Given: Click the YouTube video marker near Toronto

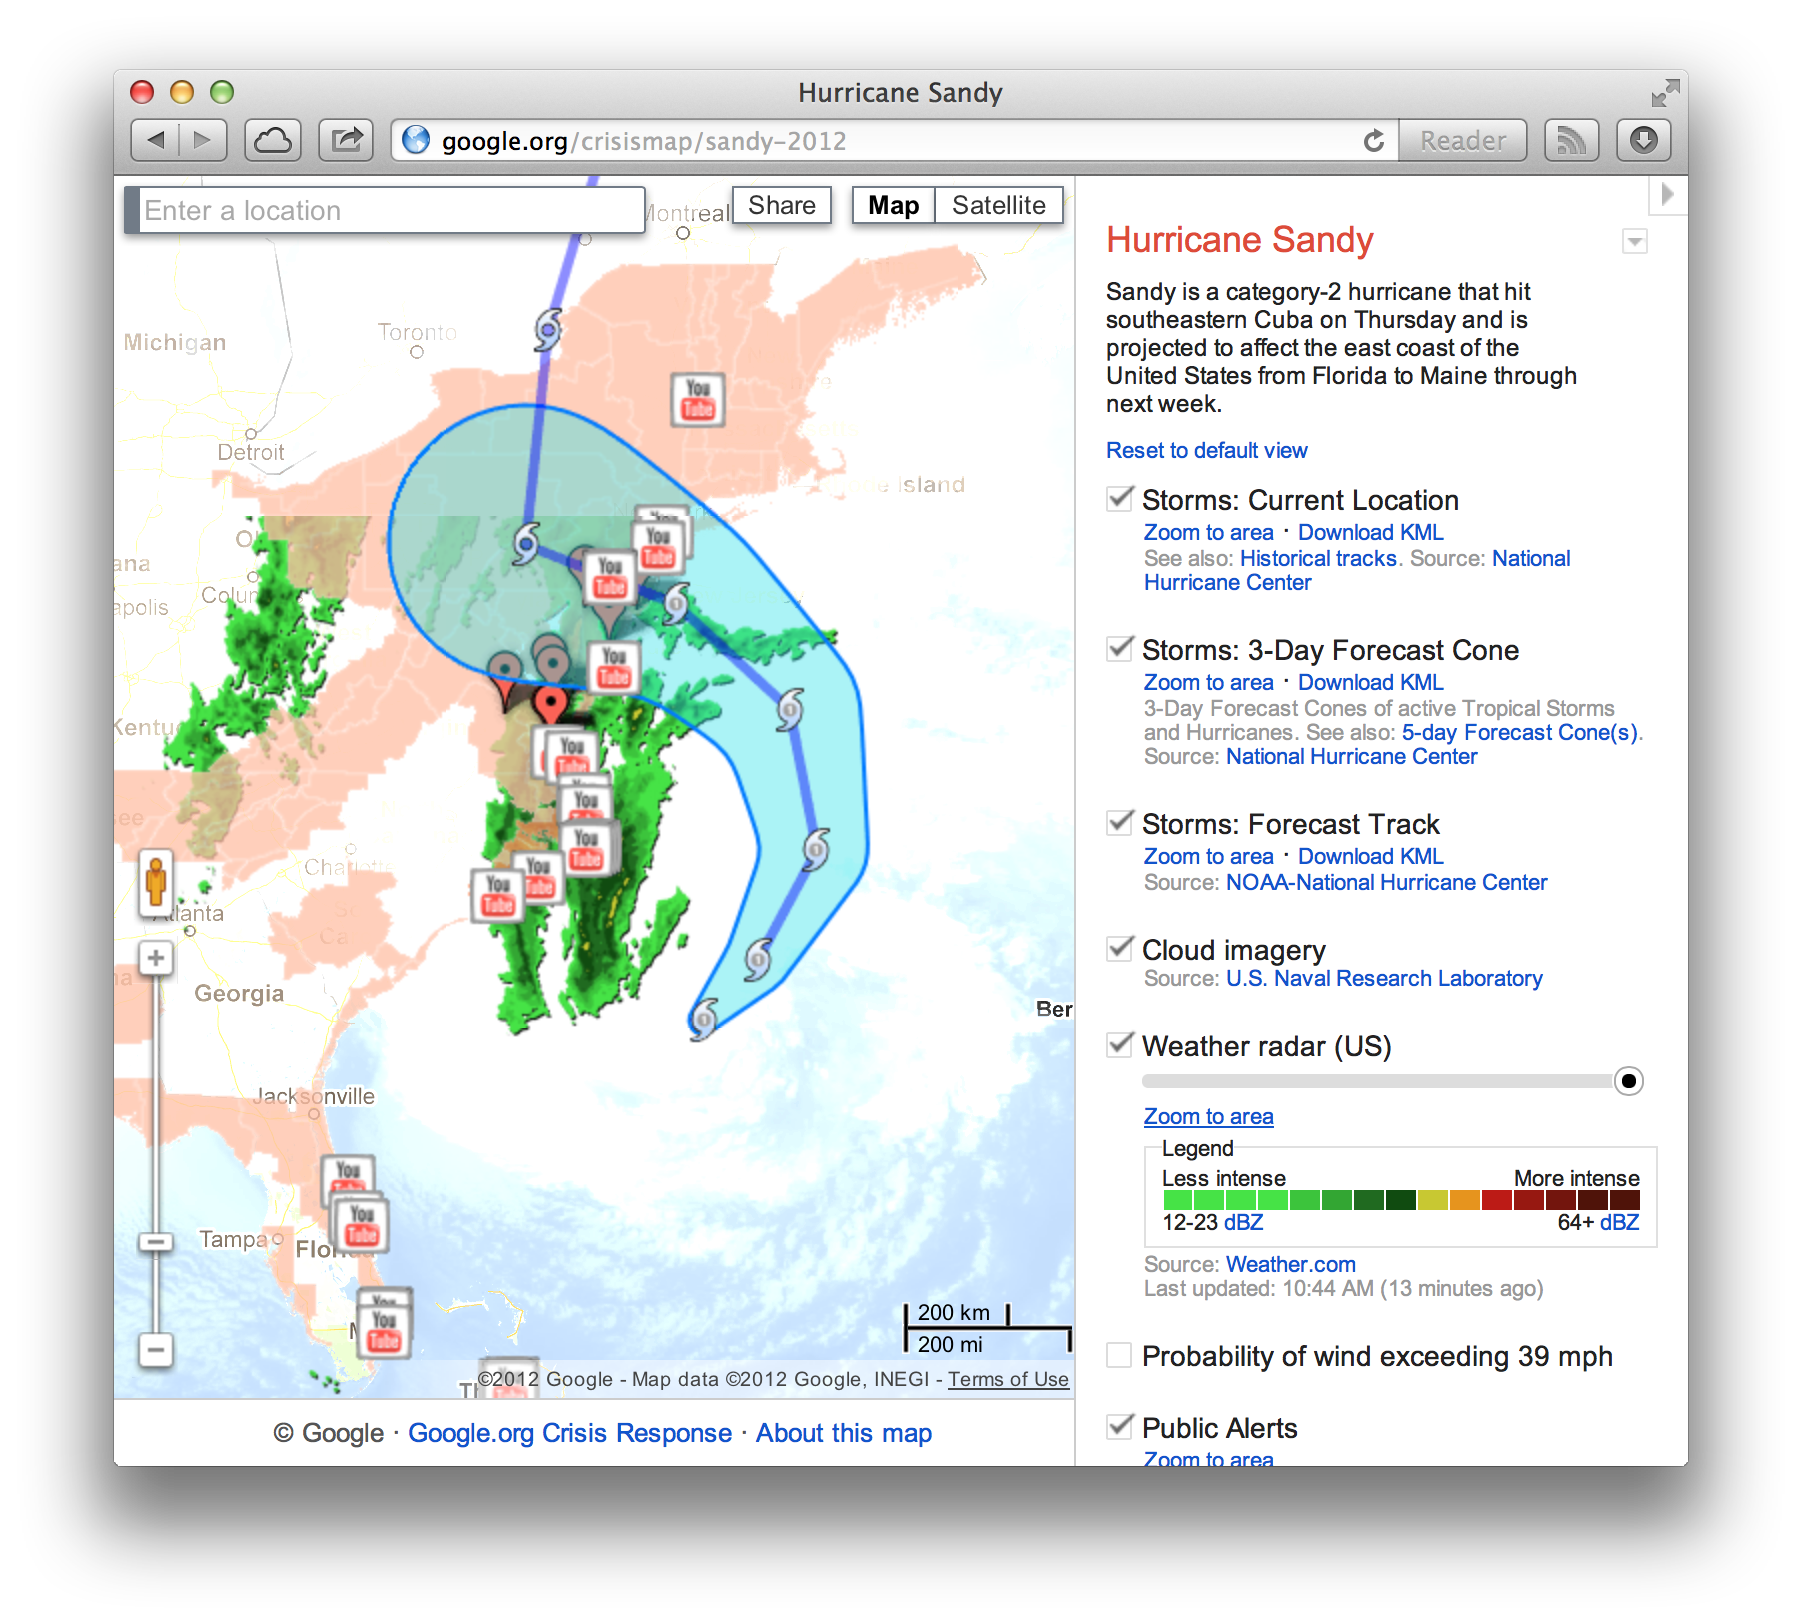Looking at the screenshot, I should coord(698,399).
